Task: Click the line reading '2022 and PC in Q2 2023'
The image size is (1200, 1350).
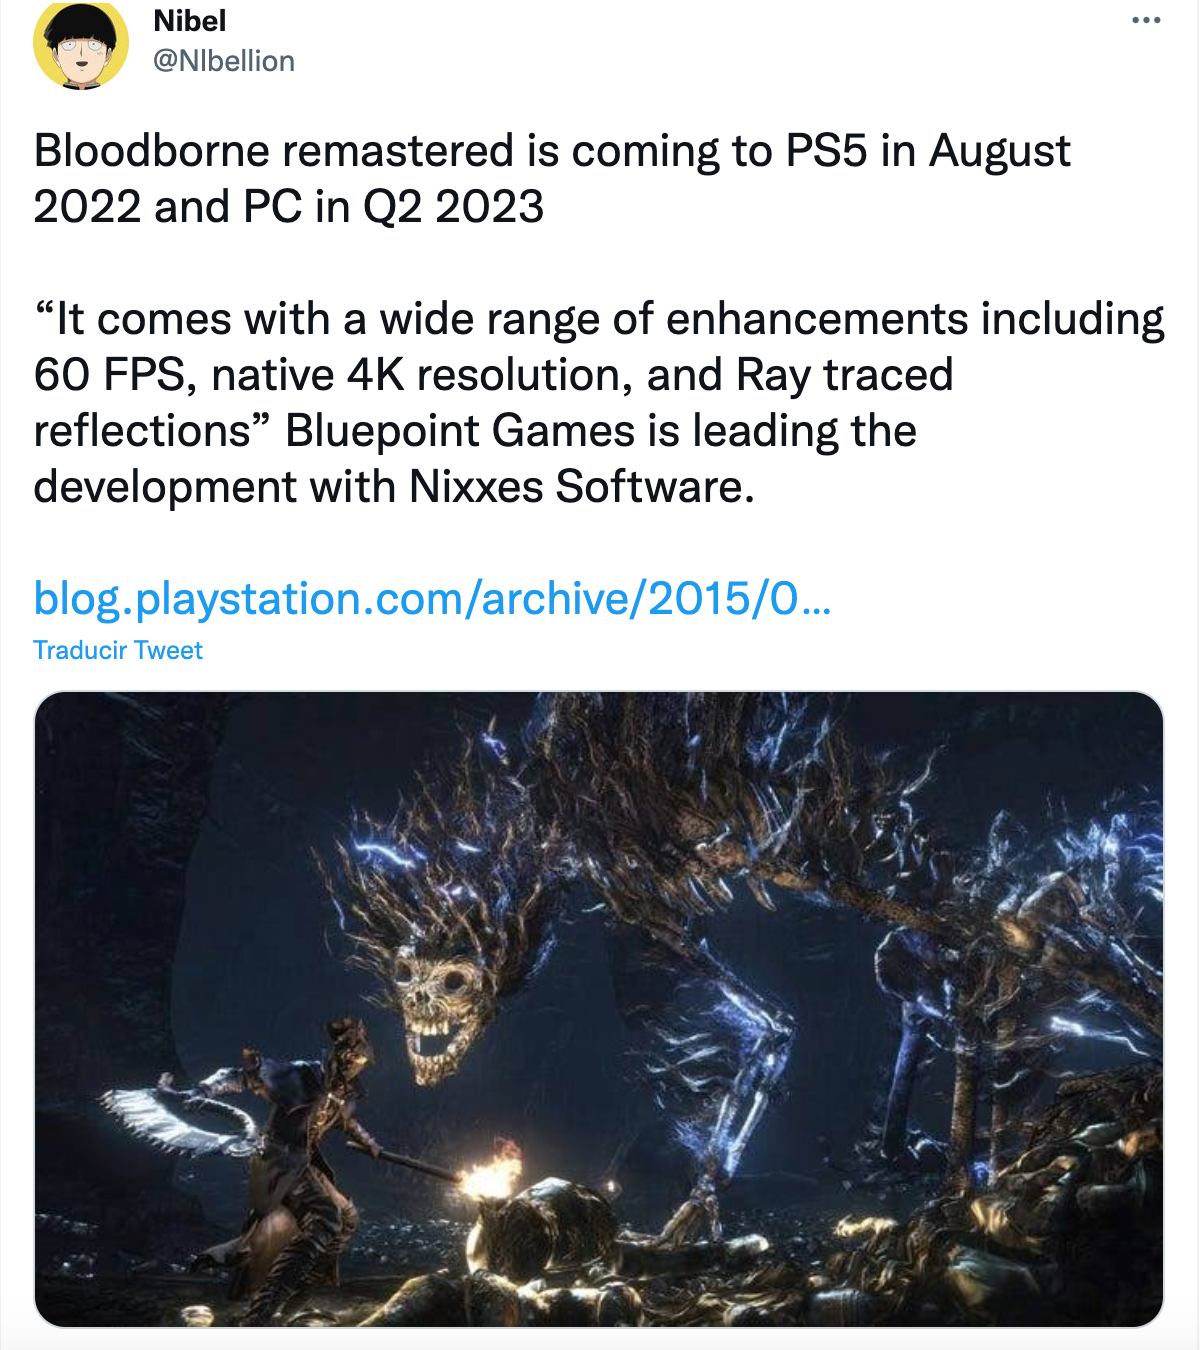Action: tap(289, 208)
